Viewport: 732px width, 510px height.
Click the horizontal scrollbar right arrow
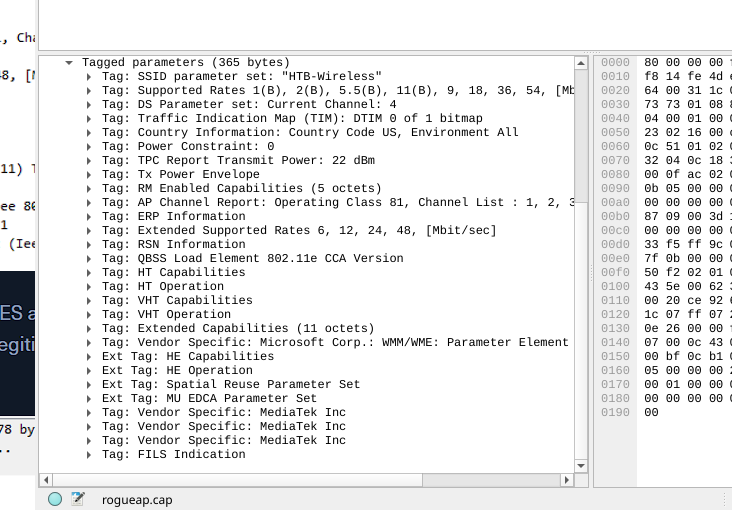(567, 480)
